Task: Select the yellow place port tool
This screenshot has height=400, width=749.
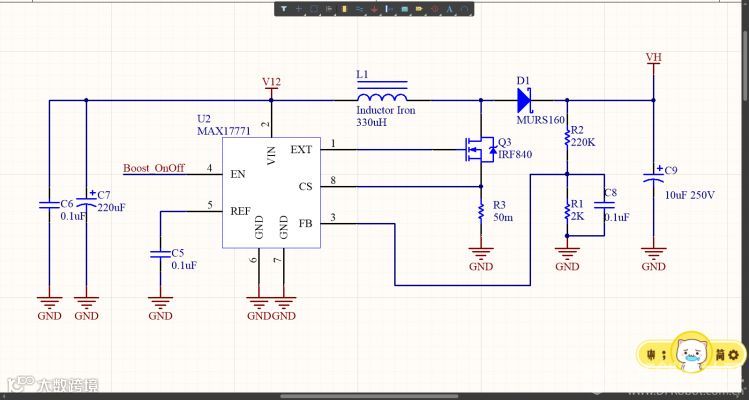Action: pos(420,9)
